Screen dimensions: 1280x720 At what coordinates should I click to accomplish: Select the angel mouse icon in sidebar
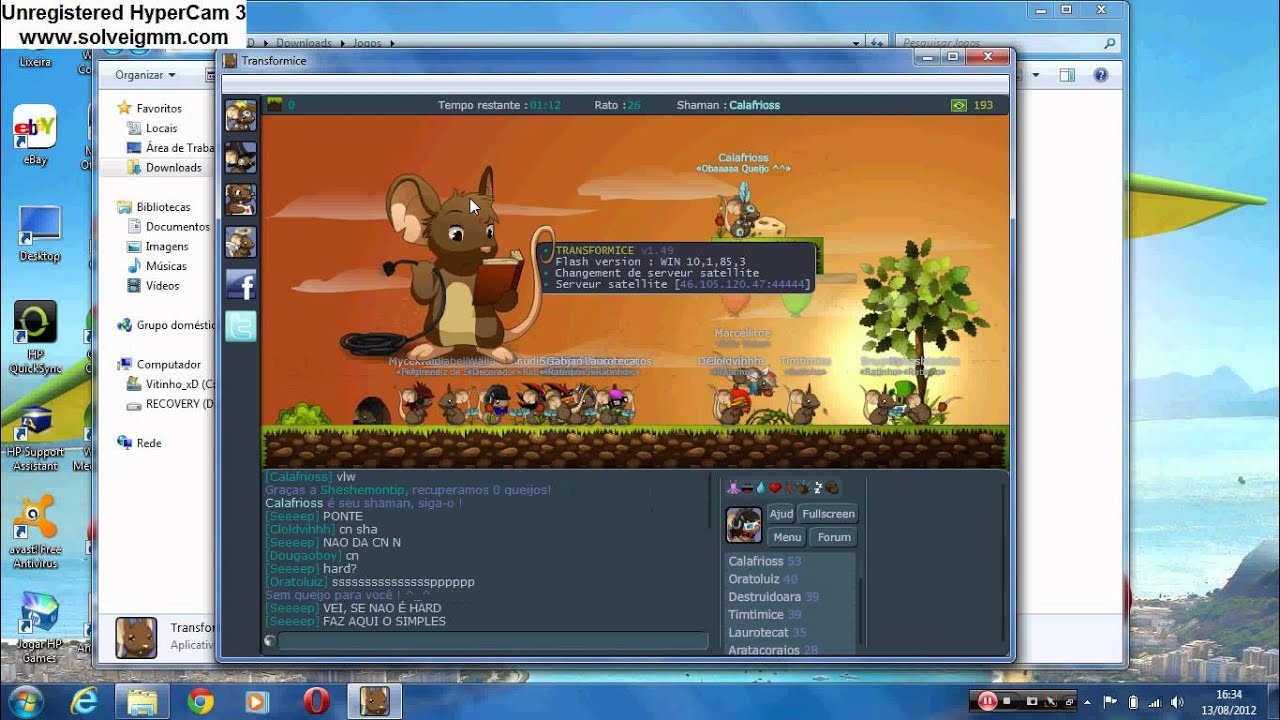coord(240,242)
